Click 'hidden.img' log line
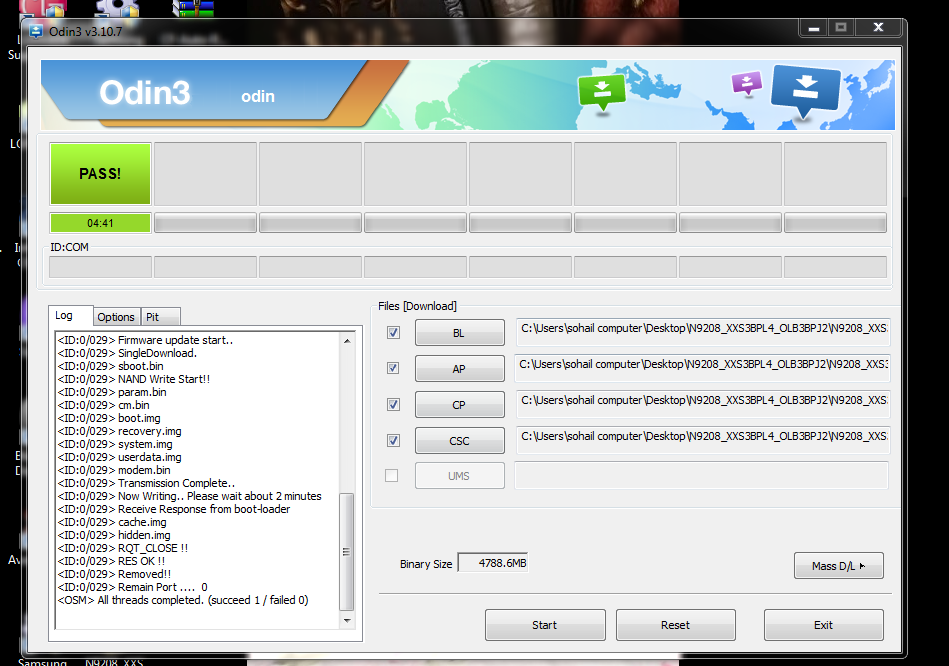The height and width of the screenshot is (666, 949). (114, 535)
